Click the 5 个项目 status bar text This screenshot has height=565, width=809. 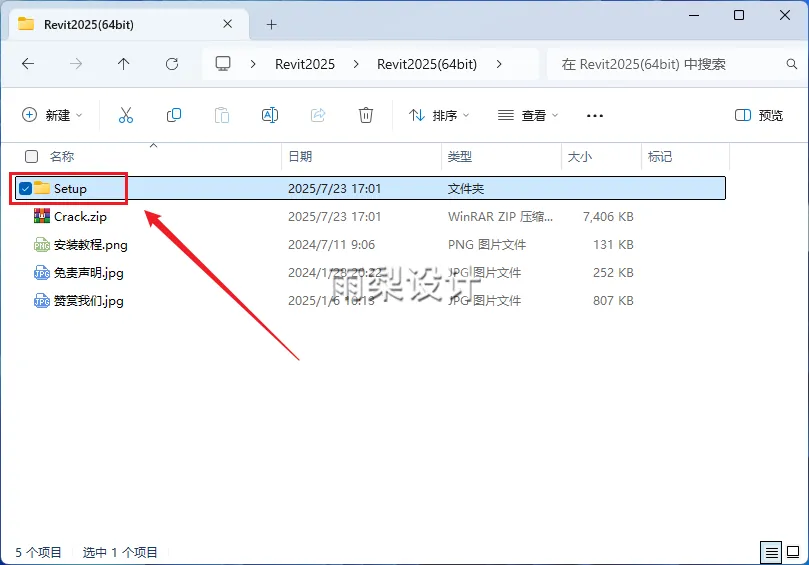38,553
